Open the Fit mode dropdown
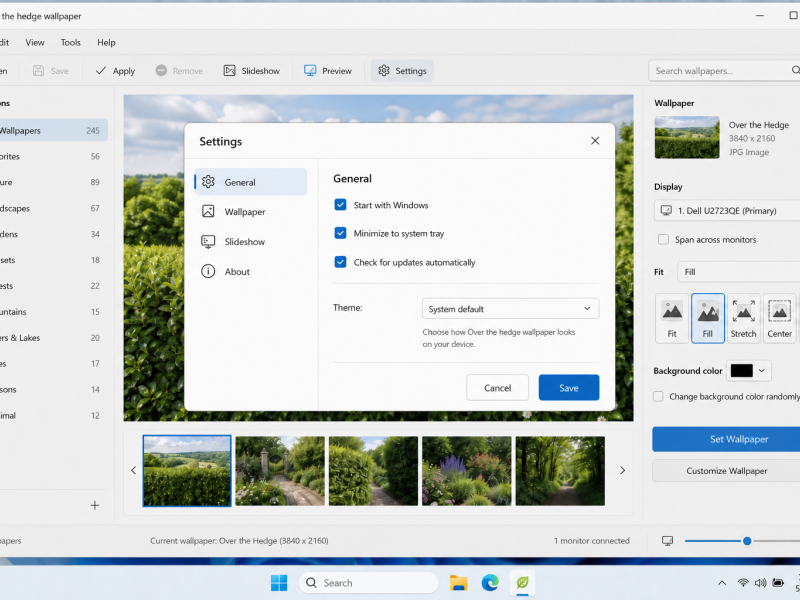The height and width of the screenshot is (600, 800). click(x=739, y=272)
